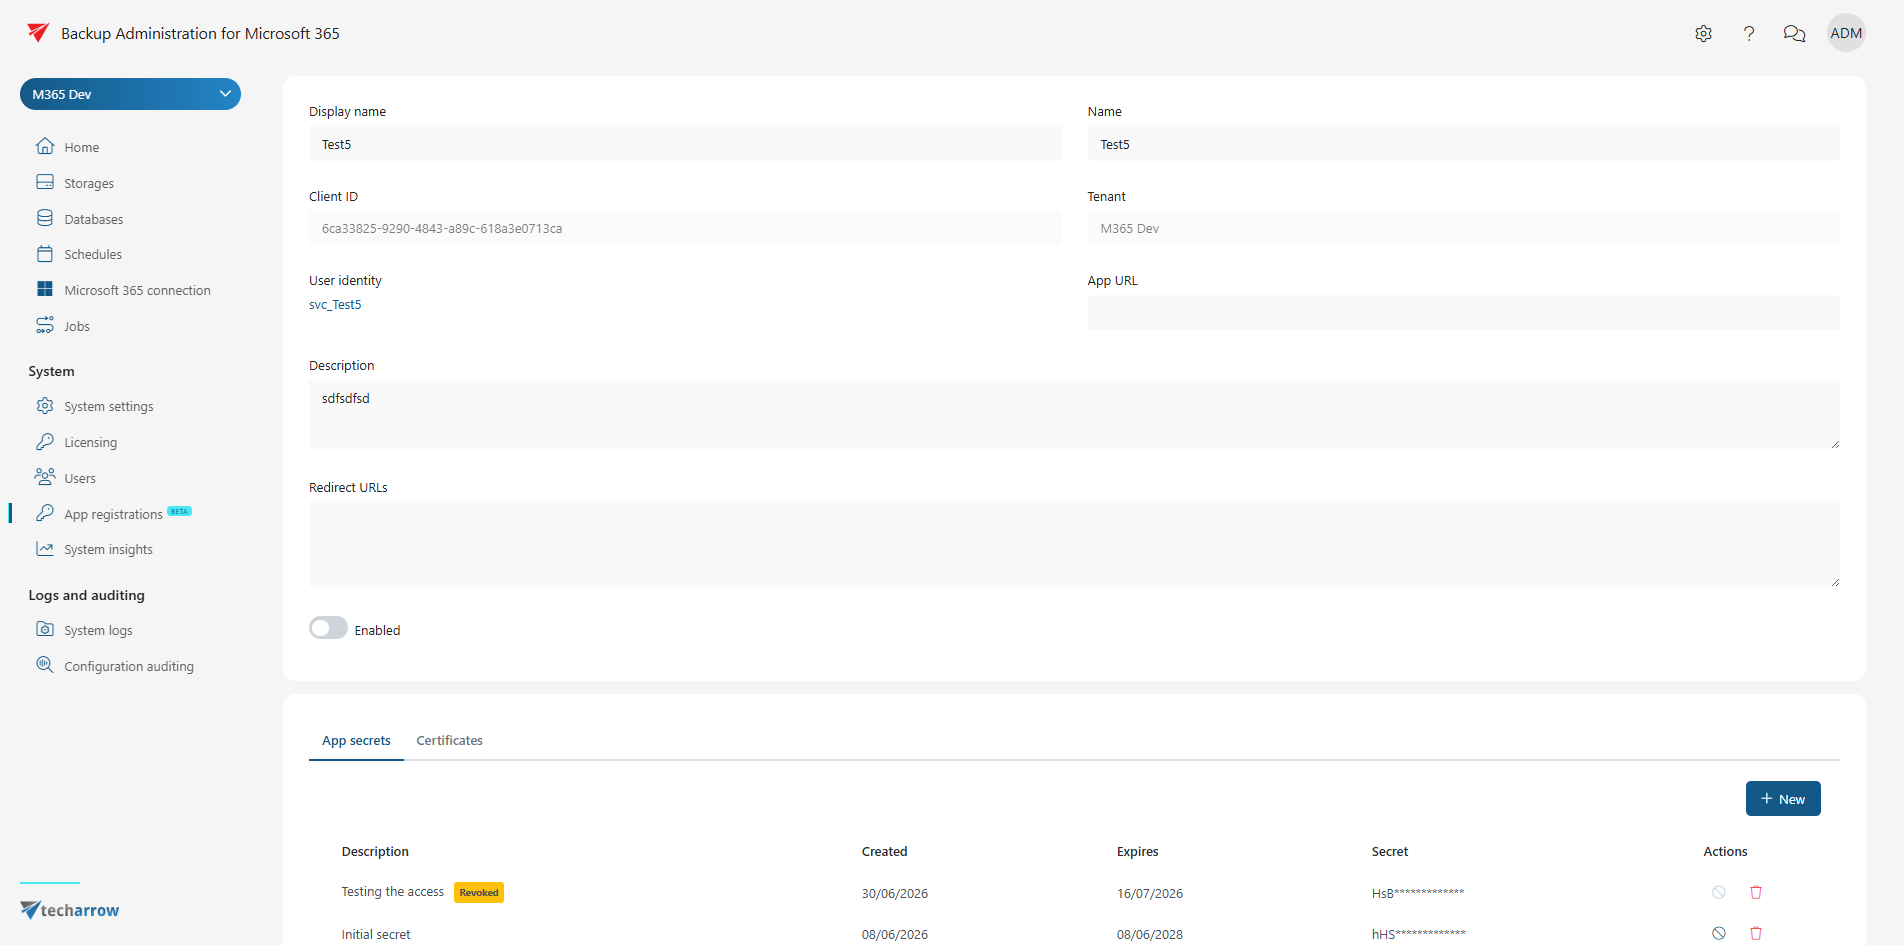Image resolution: width=1904 pixels, height=945 pixels.
Task: Open Configuration auditing page
Action: (129, 667)
